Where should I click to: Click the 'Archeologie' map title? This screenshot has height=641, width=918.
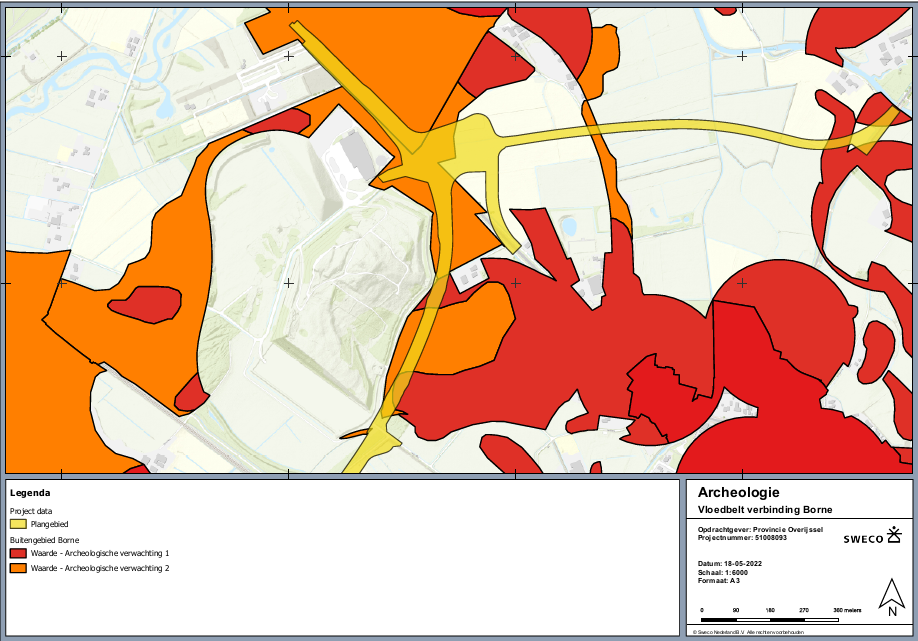point(738,492)
